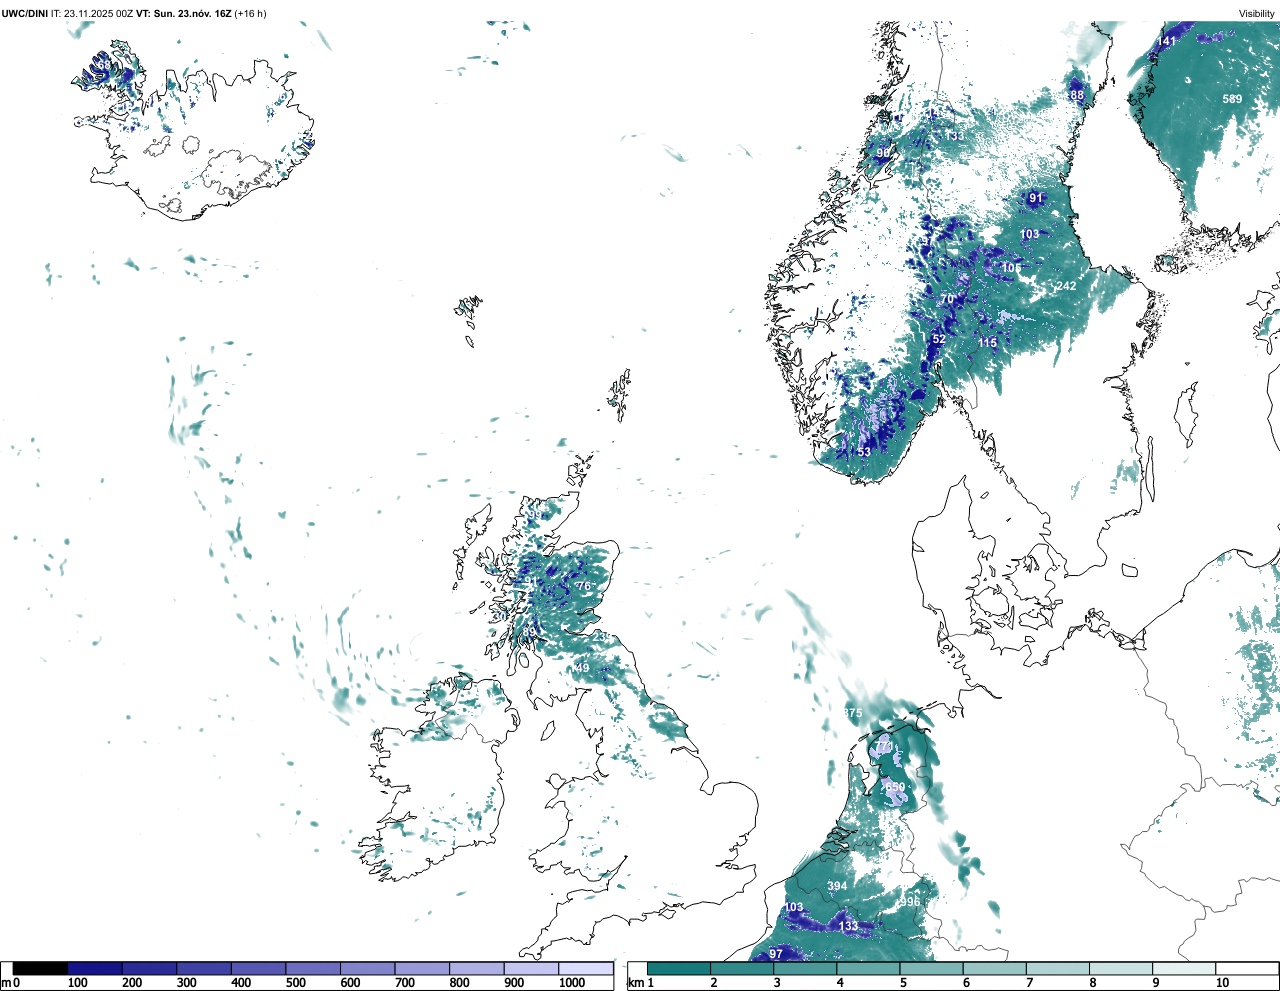
Task: Click the '76' value over Scotland
Action: tap(584, 586)
